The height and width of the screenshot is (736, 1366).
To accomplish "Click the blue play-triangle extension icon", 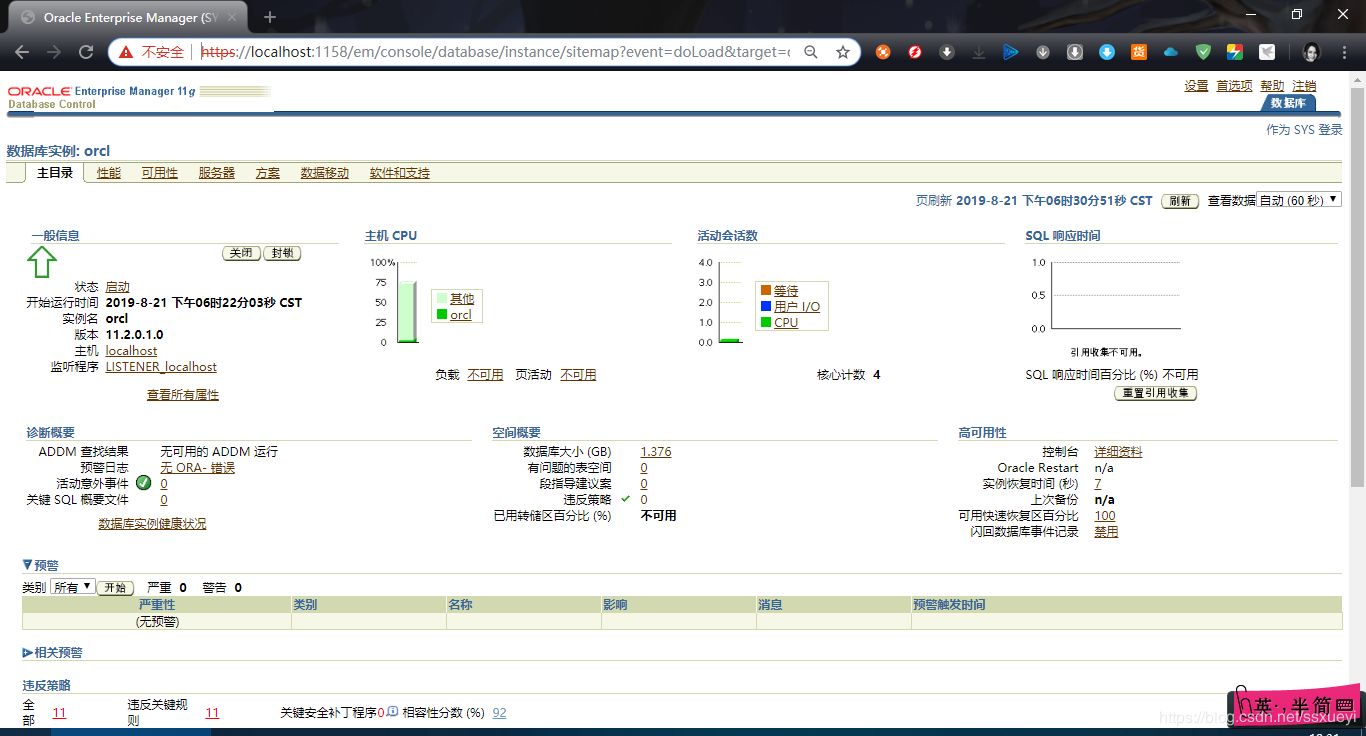I will pyautogui.click(x=1011, y=52).
